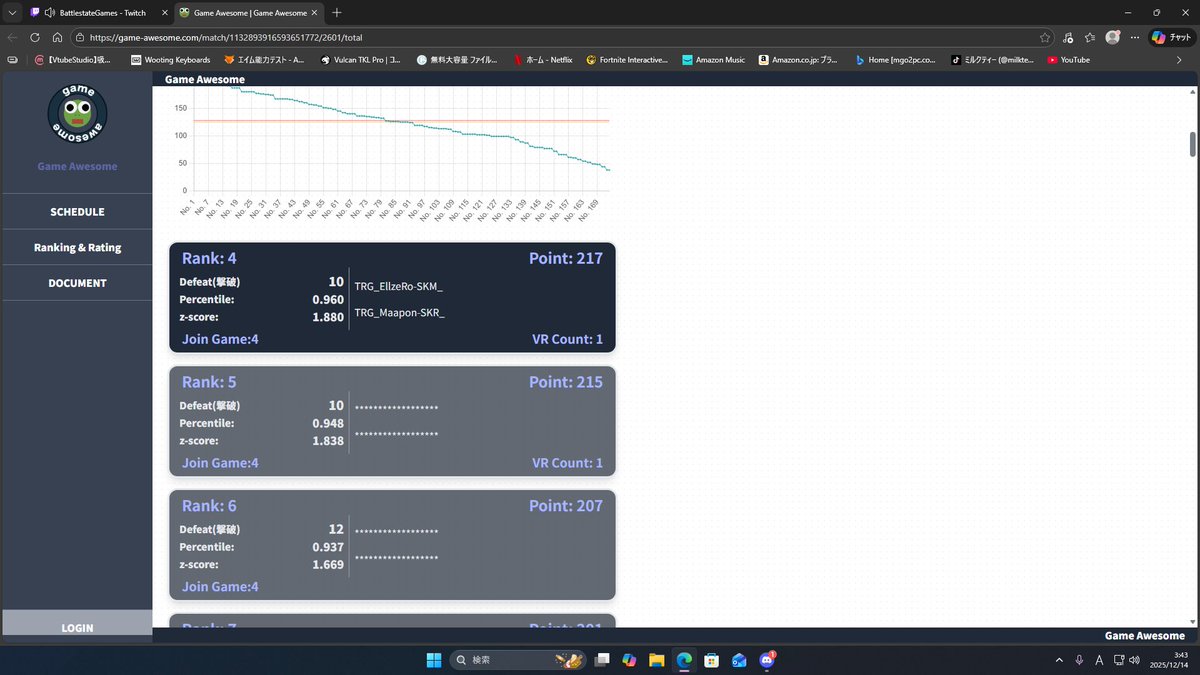Open File Explorer from the taskbar
The image size is (1200, 675).
(x=656, y=660)
